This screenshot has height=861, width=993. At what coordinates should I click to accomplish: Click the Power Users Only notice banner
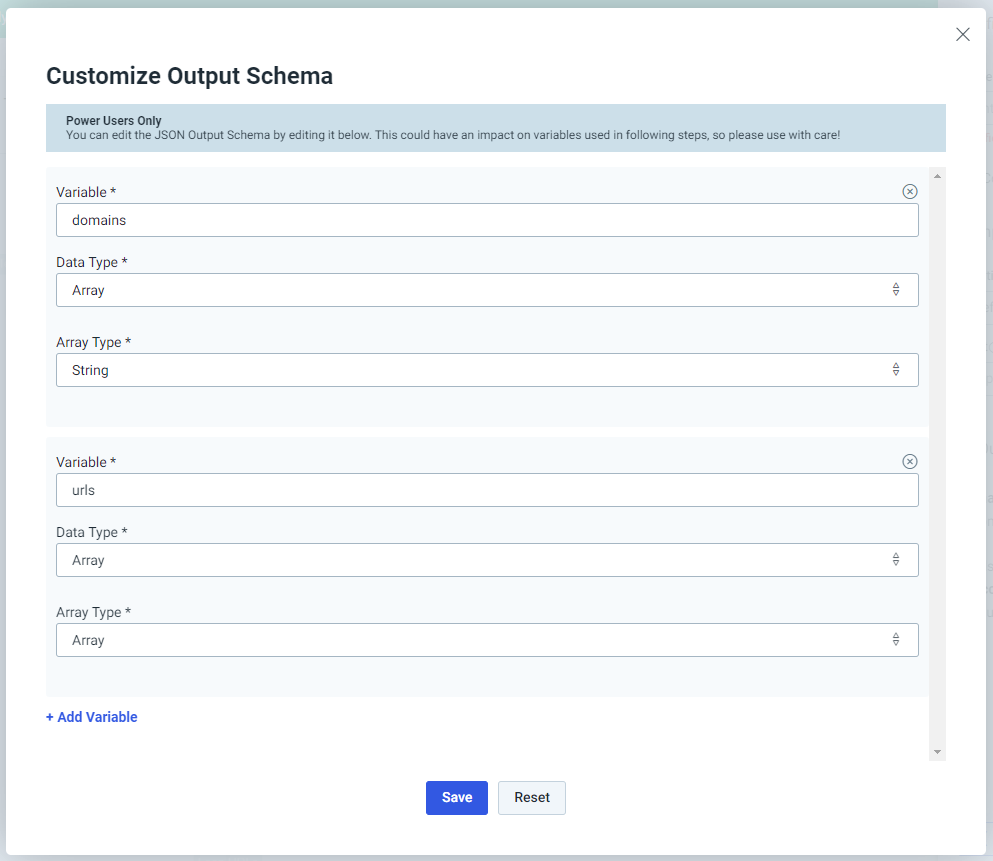point(496,128)
